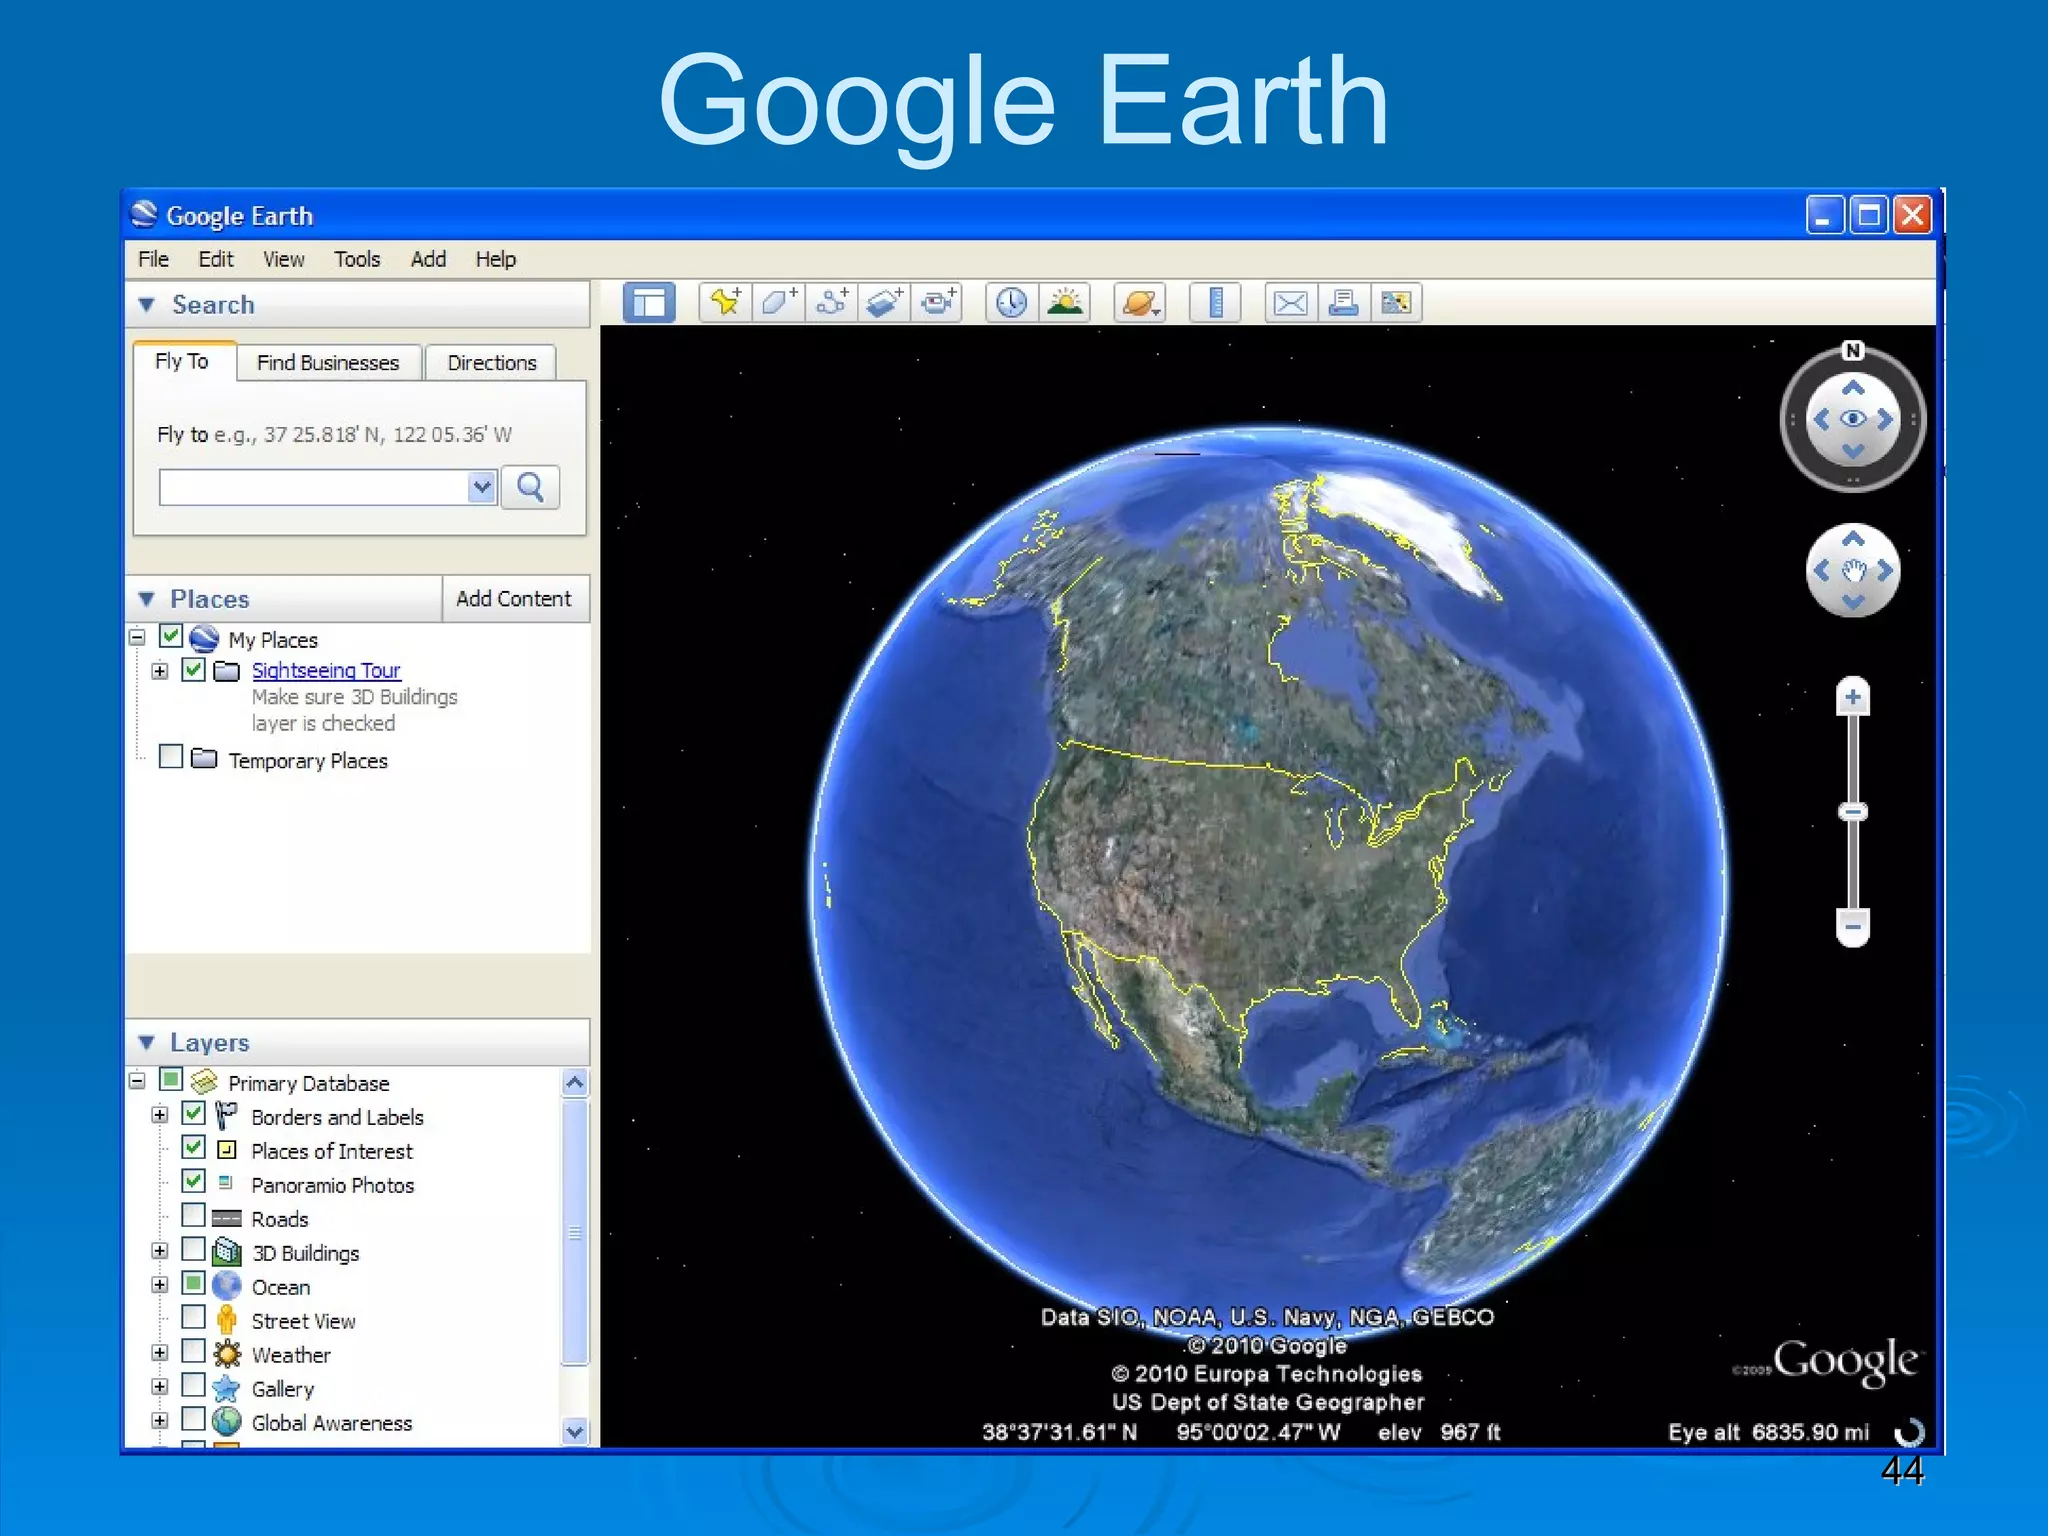Switch to the Find Businesses tab

pyautogui.click(x=328, y=363)
